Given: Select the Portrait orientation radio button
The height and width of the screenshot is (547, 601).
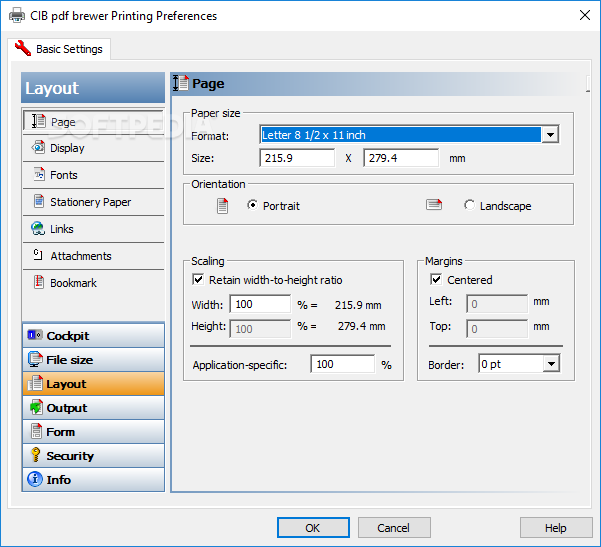Looking at the screenshot, I should (x=252, y=205).
